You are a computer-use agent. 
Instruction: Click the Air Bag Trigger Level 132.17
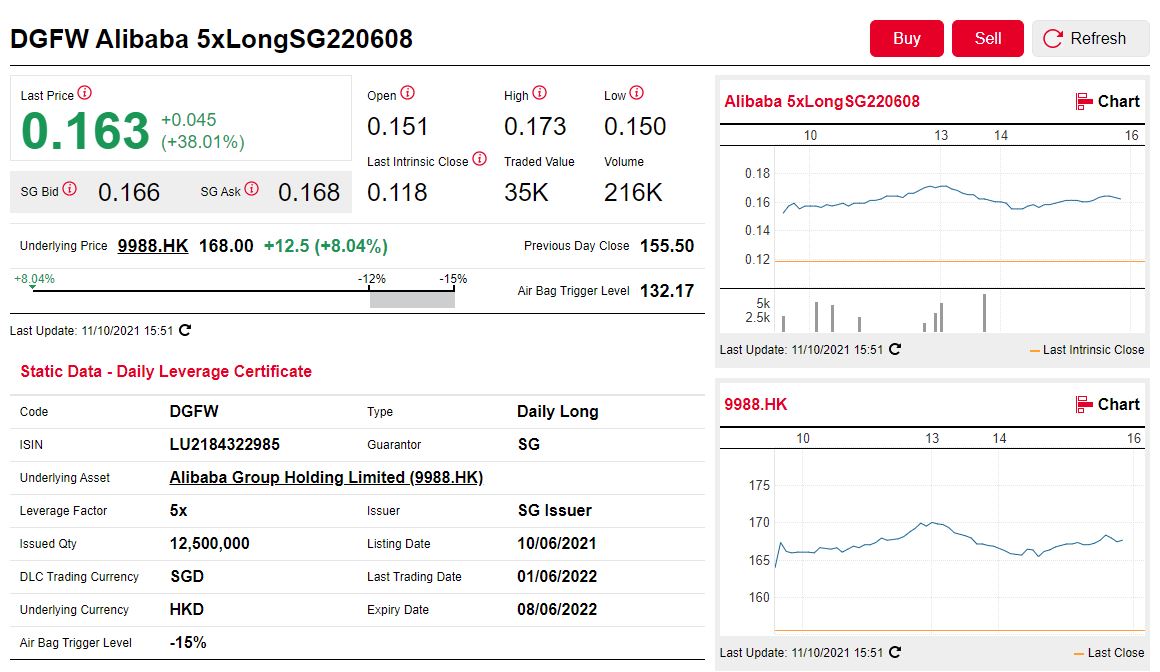point(667,291)
